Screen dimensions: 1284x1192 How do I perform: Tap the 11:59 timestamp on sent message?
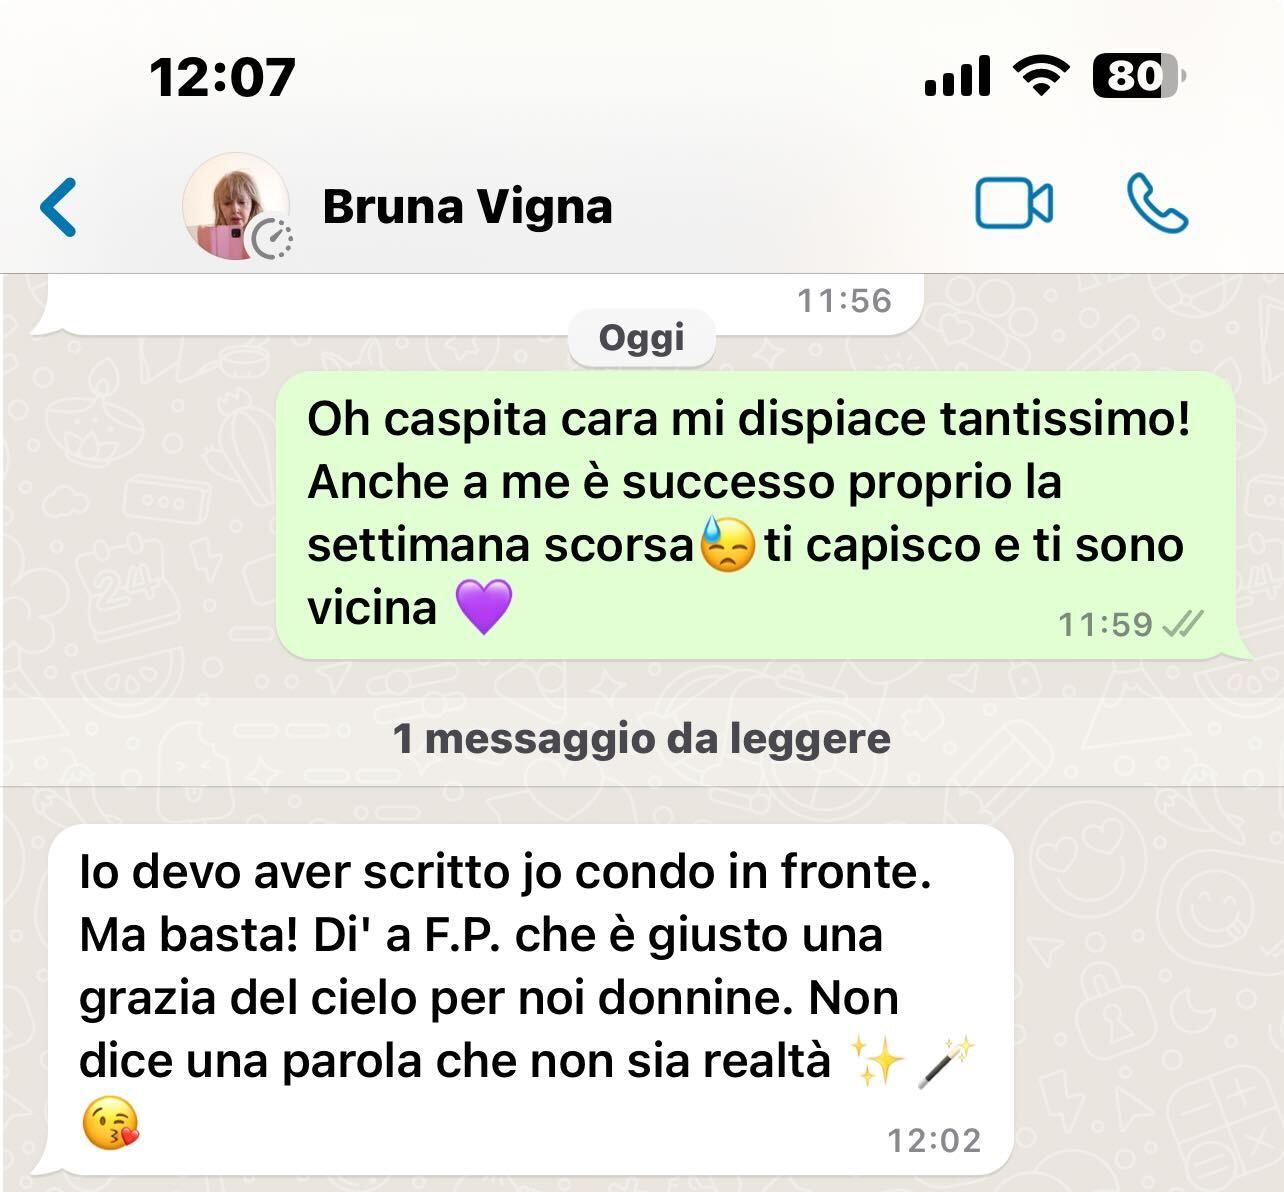point(1106,625)
